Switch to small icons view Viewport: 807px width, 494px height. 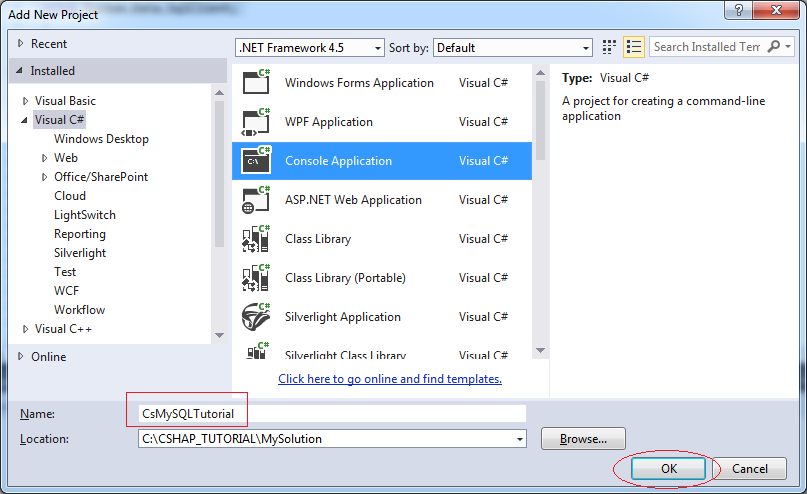(609, 47)
